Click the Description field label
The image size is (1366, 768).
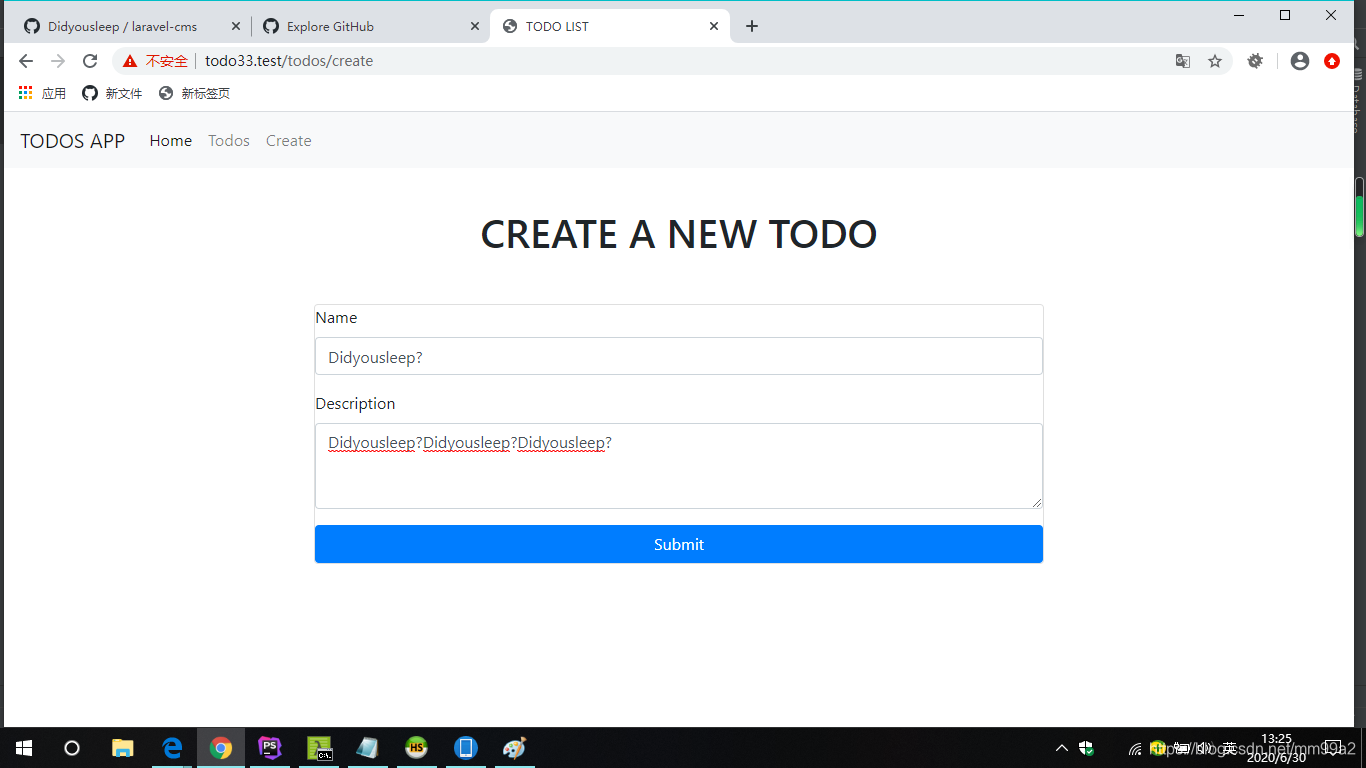(355, 404)
